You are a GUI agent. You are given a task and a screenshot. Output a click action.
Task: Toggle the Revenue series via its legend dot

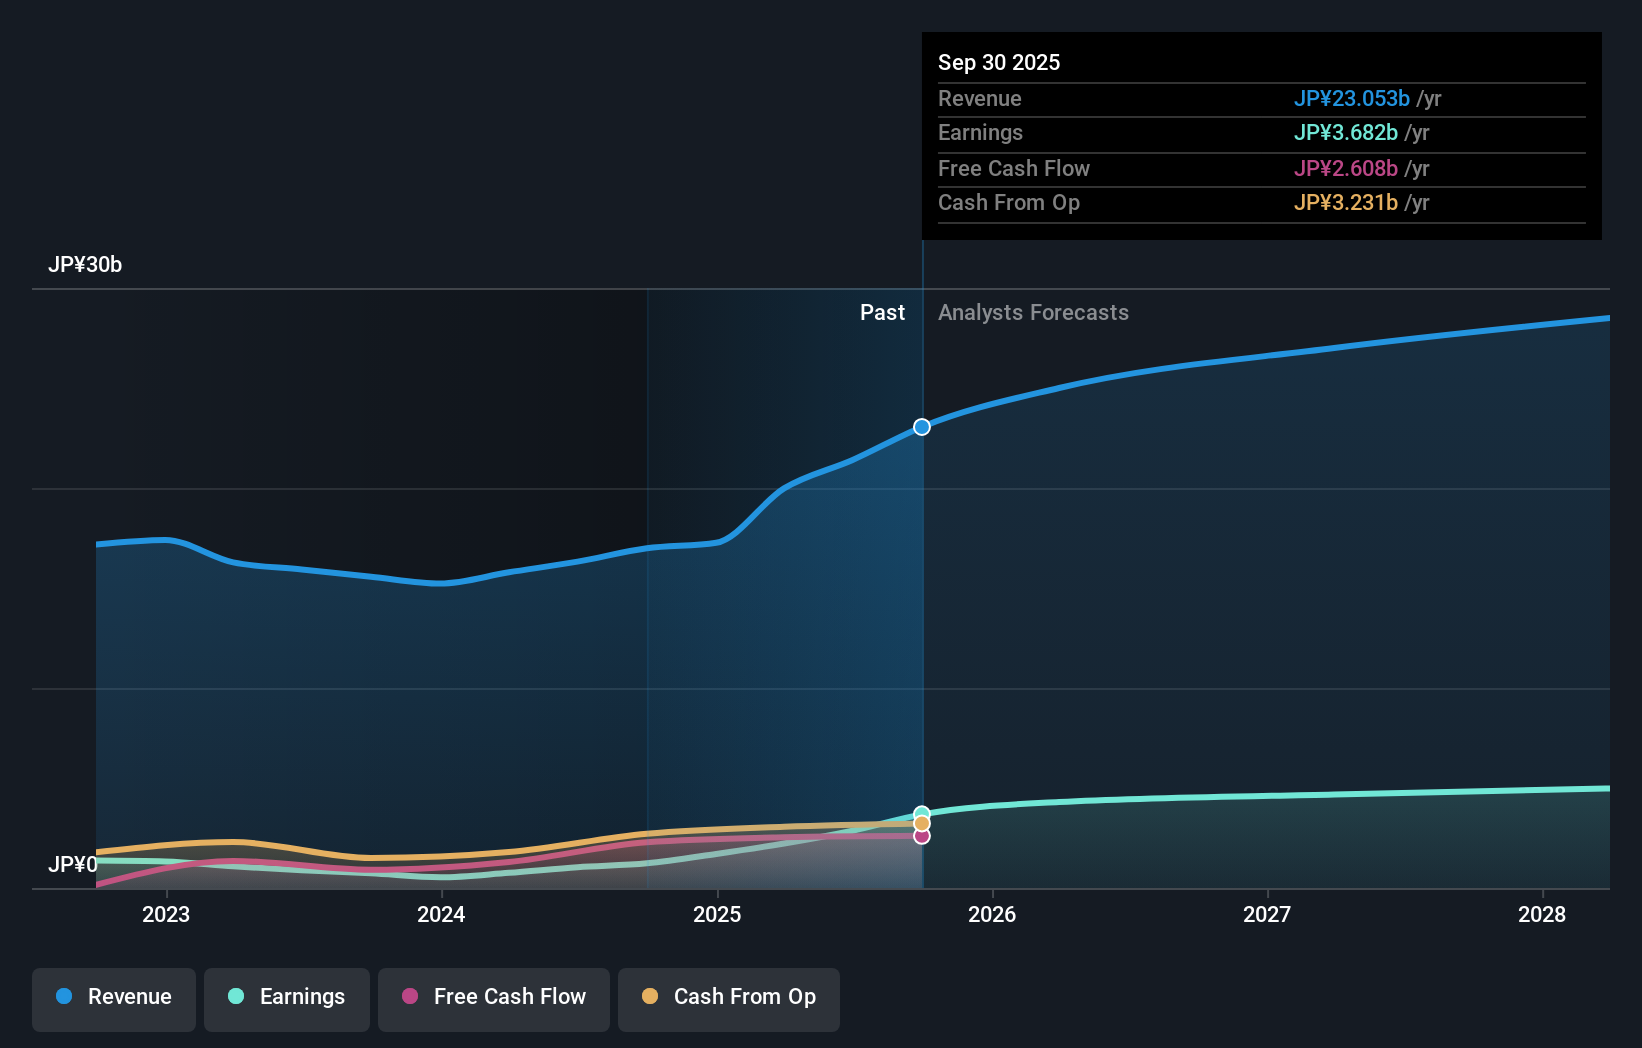[x=62, y=996]
